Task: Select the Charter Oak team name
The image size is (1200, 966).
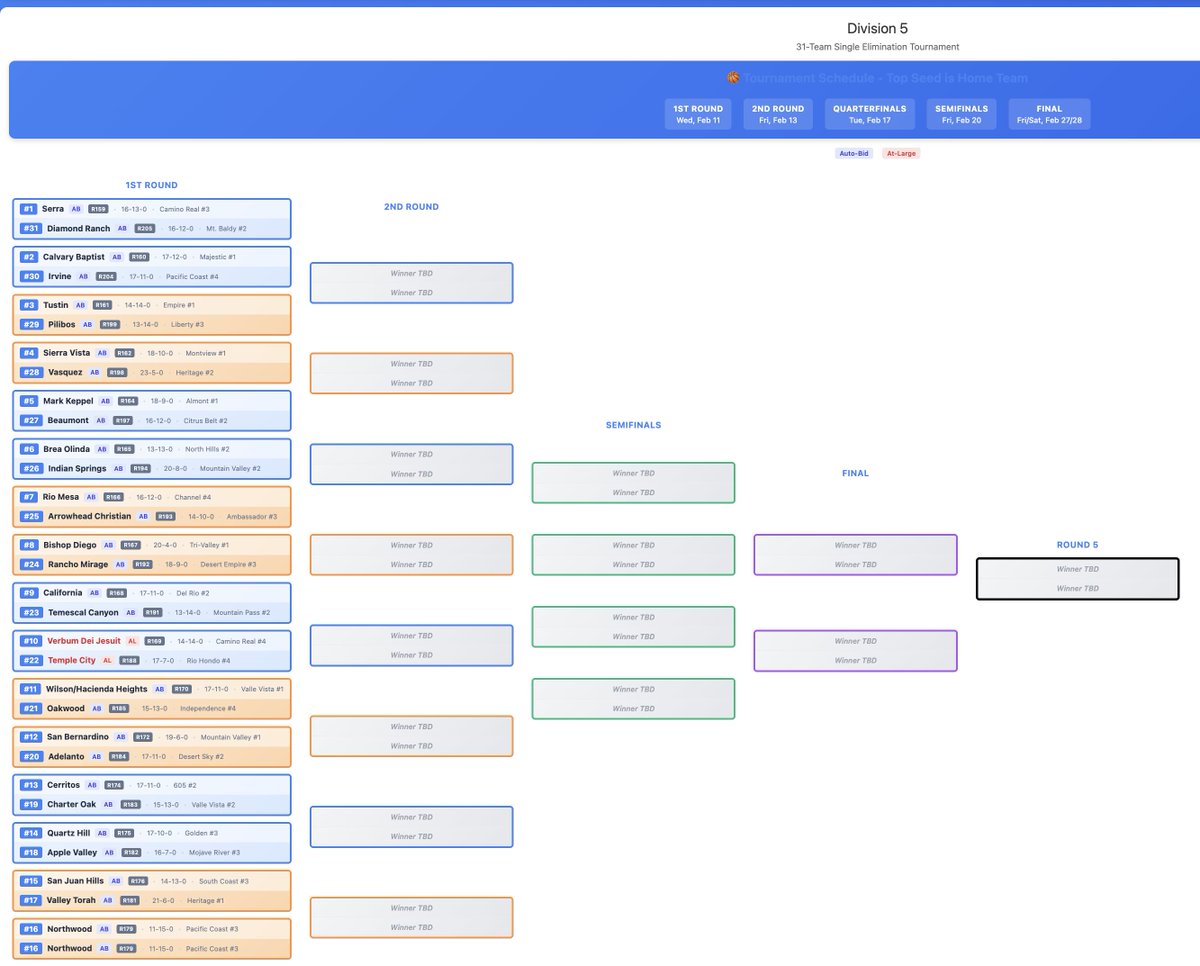Action: coord(72,804)
